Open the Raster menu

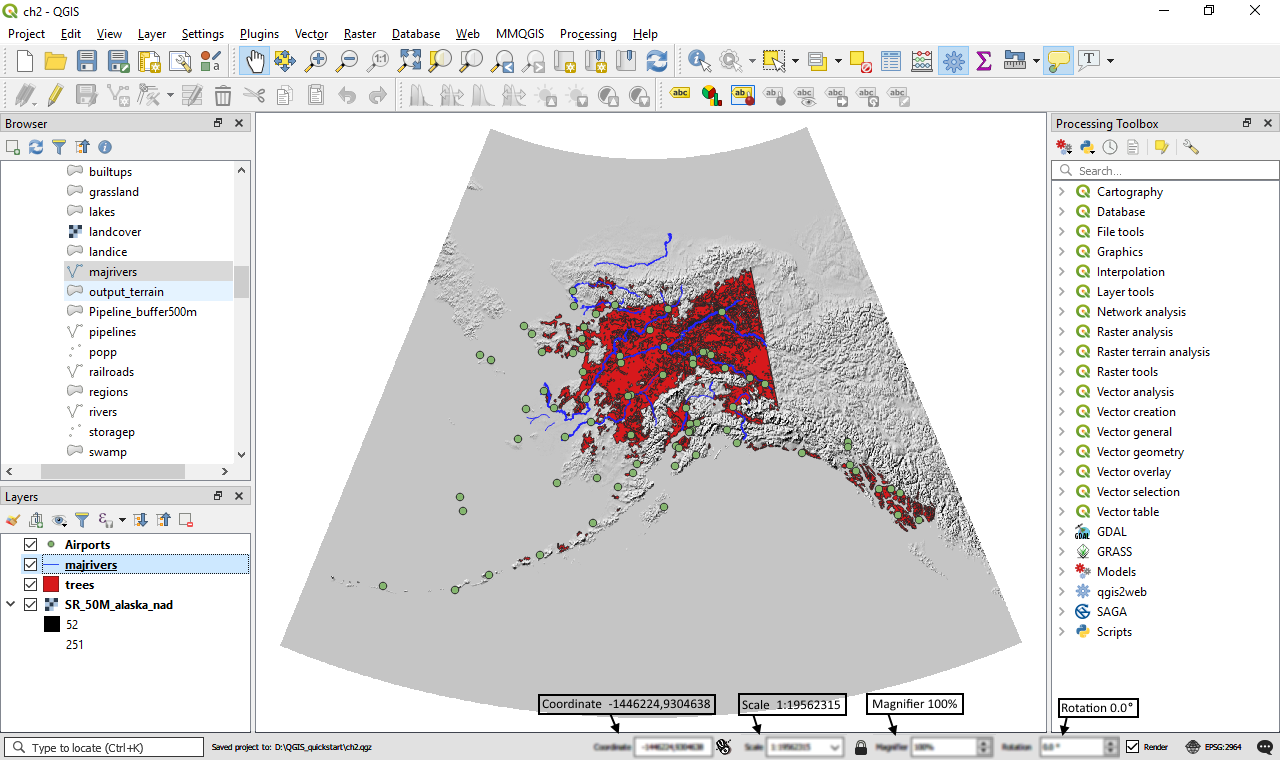360,34
